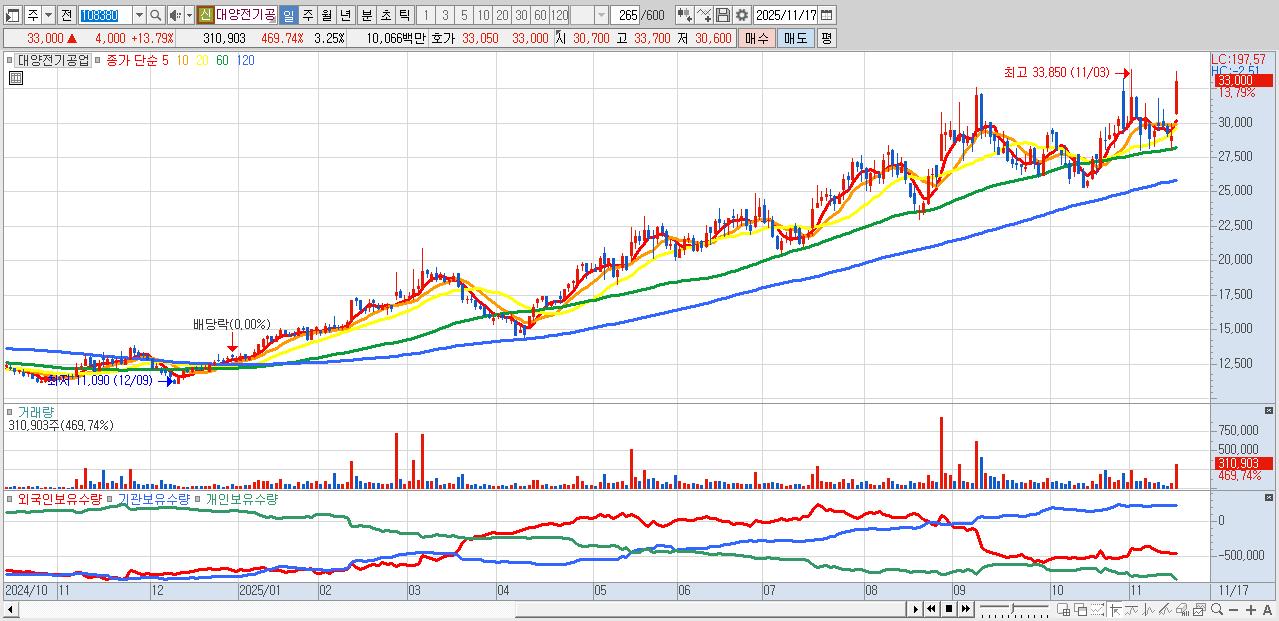1279x621 pixels.
Task: Click the trend line tool icon in bottom toolbar
Action: tap(1131, 610)
